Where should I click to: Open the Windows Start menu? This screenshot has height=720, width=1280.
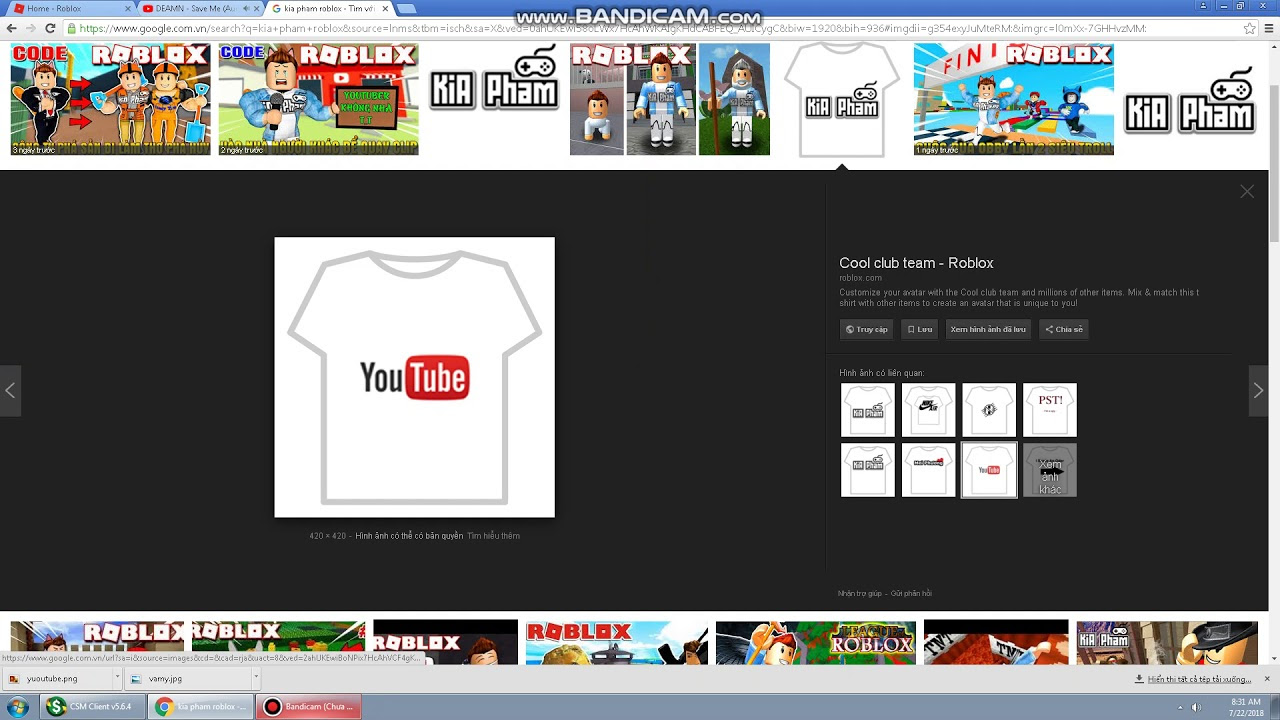[x=18, y=707]
